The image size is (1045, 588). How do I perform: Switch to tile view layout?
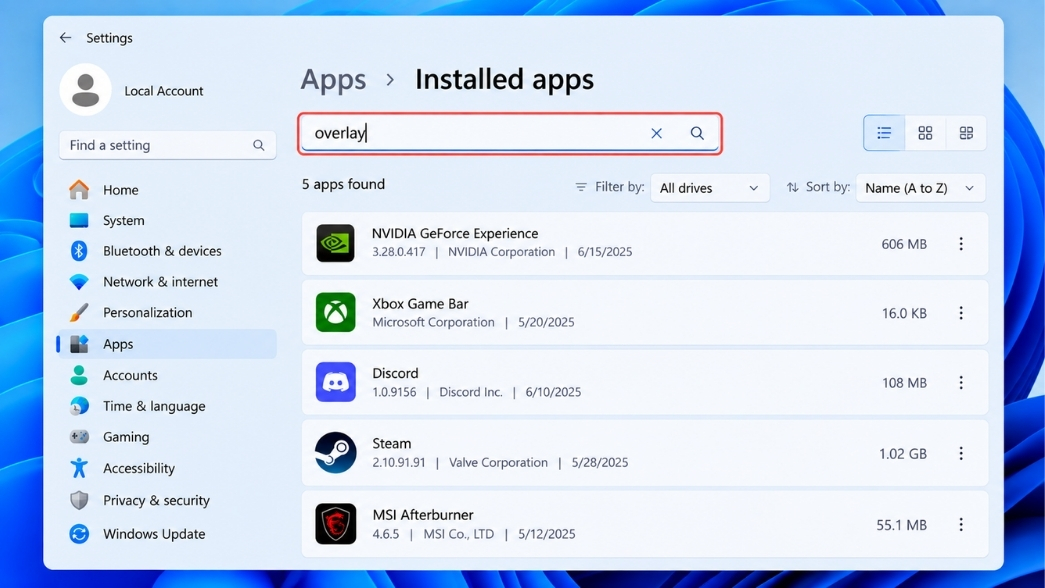point(966,133)
